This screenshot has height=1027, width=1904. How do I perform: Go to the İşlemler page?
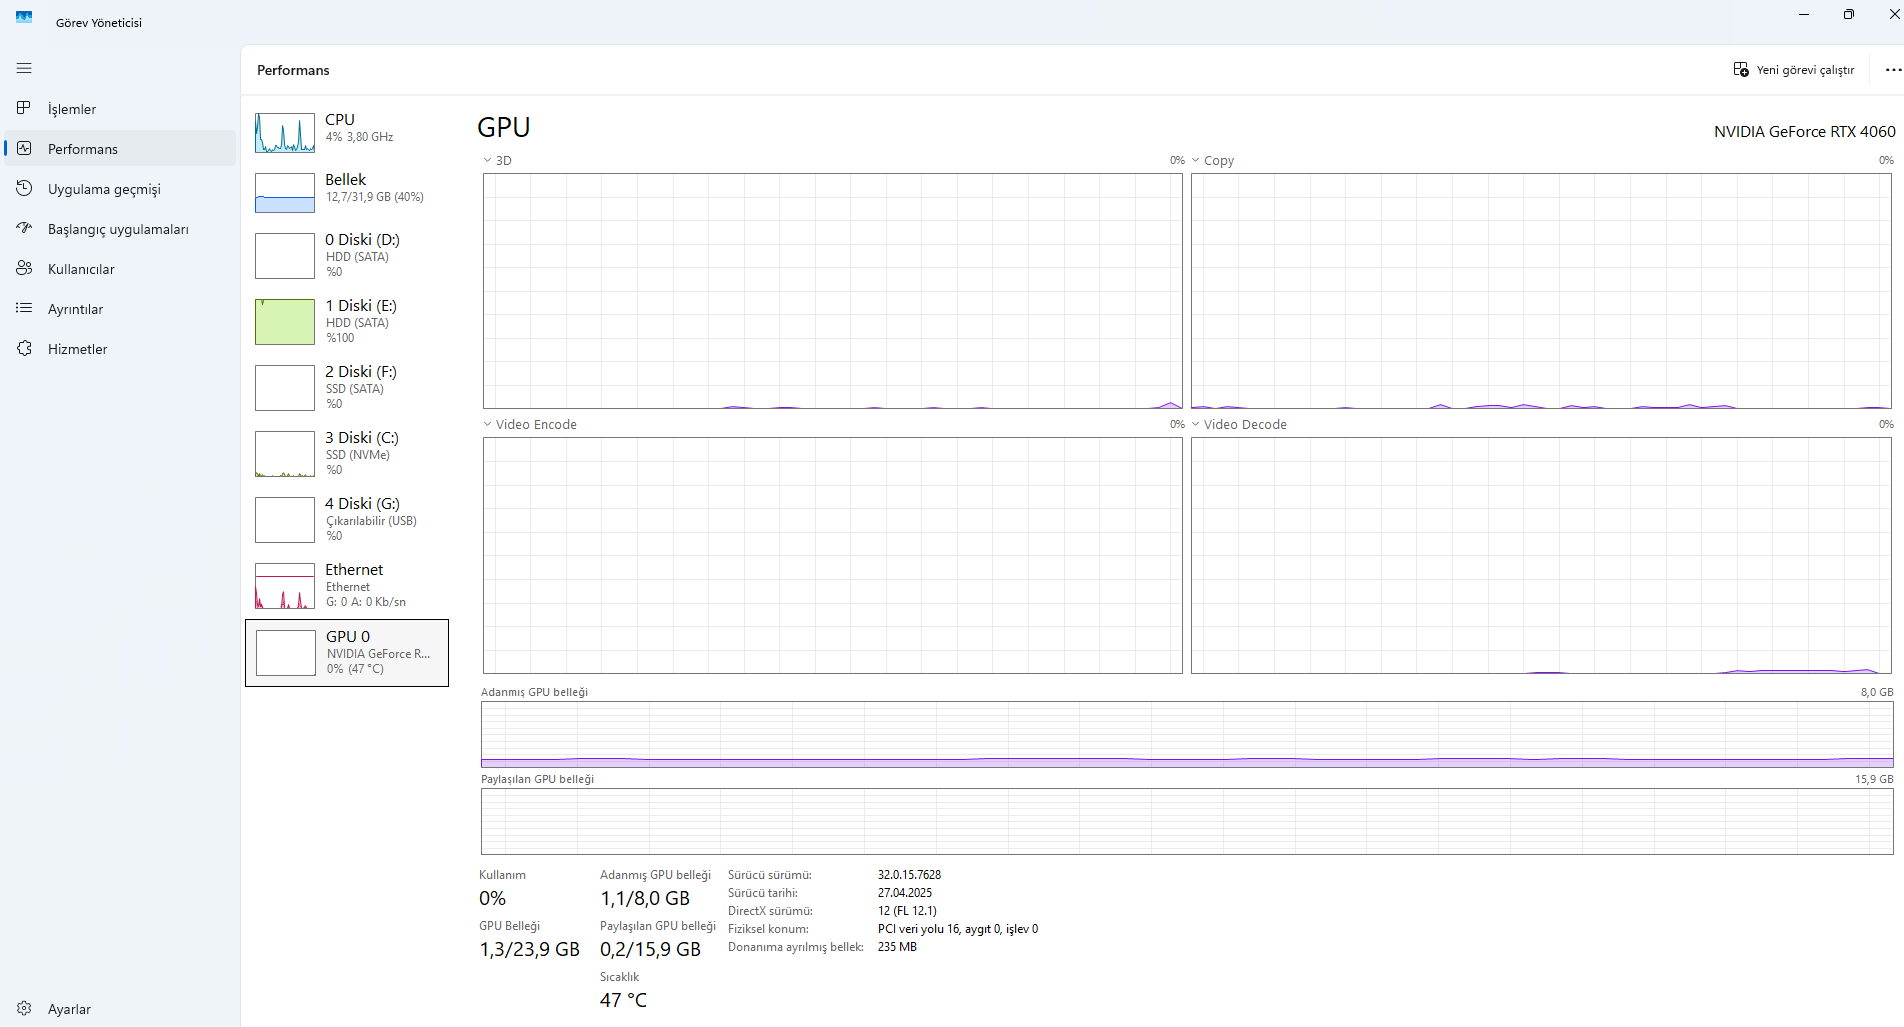pos(120,108)
